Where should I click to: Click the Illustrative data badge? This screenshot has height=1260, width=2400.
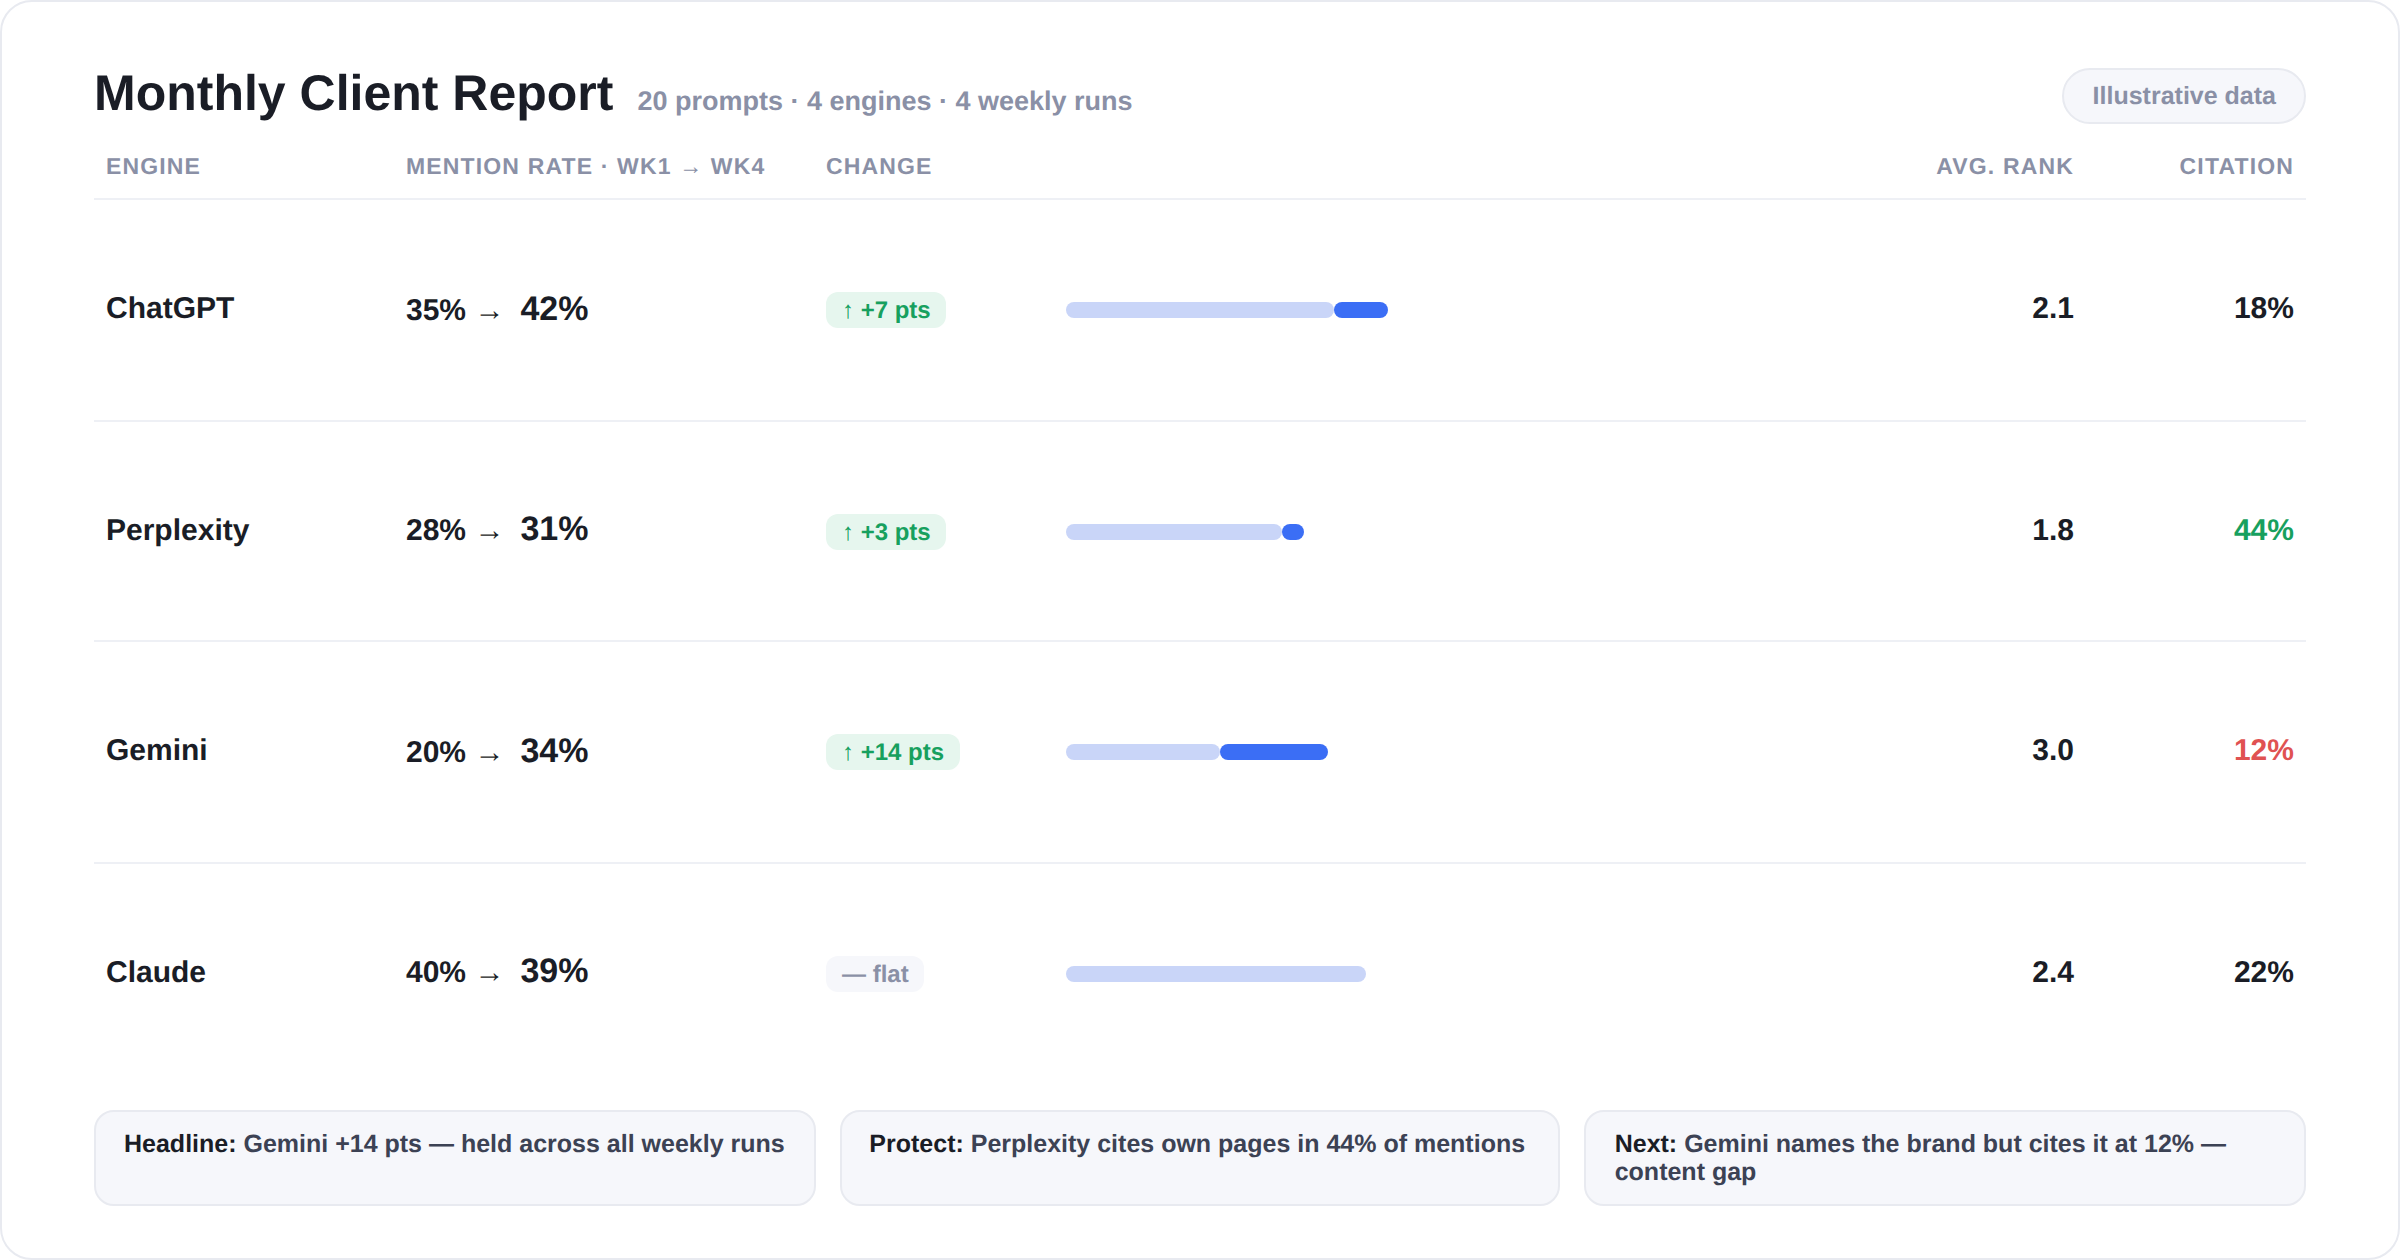tap(2183, 96)
